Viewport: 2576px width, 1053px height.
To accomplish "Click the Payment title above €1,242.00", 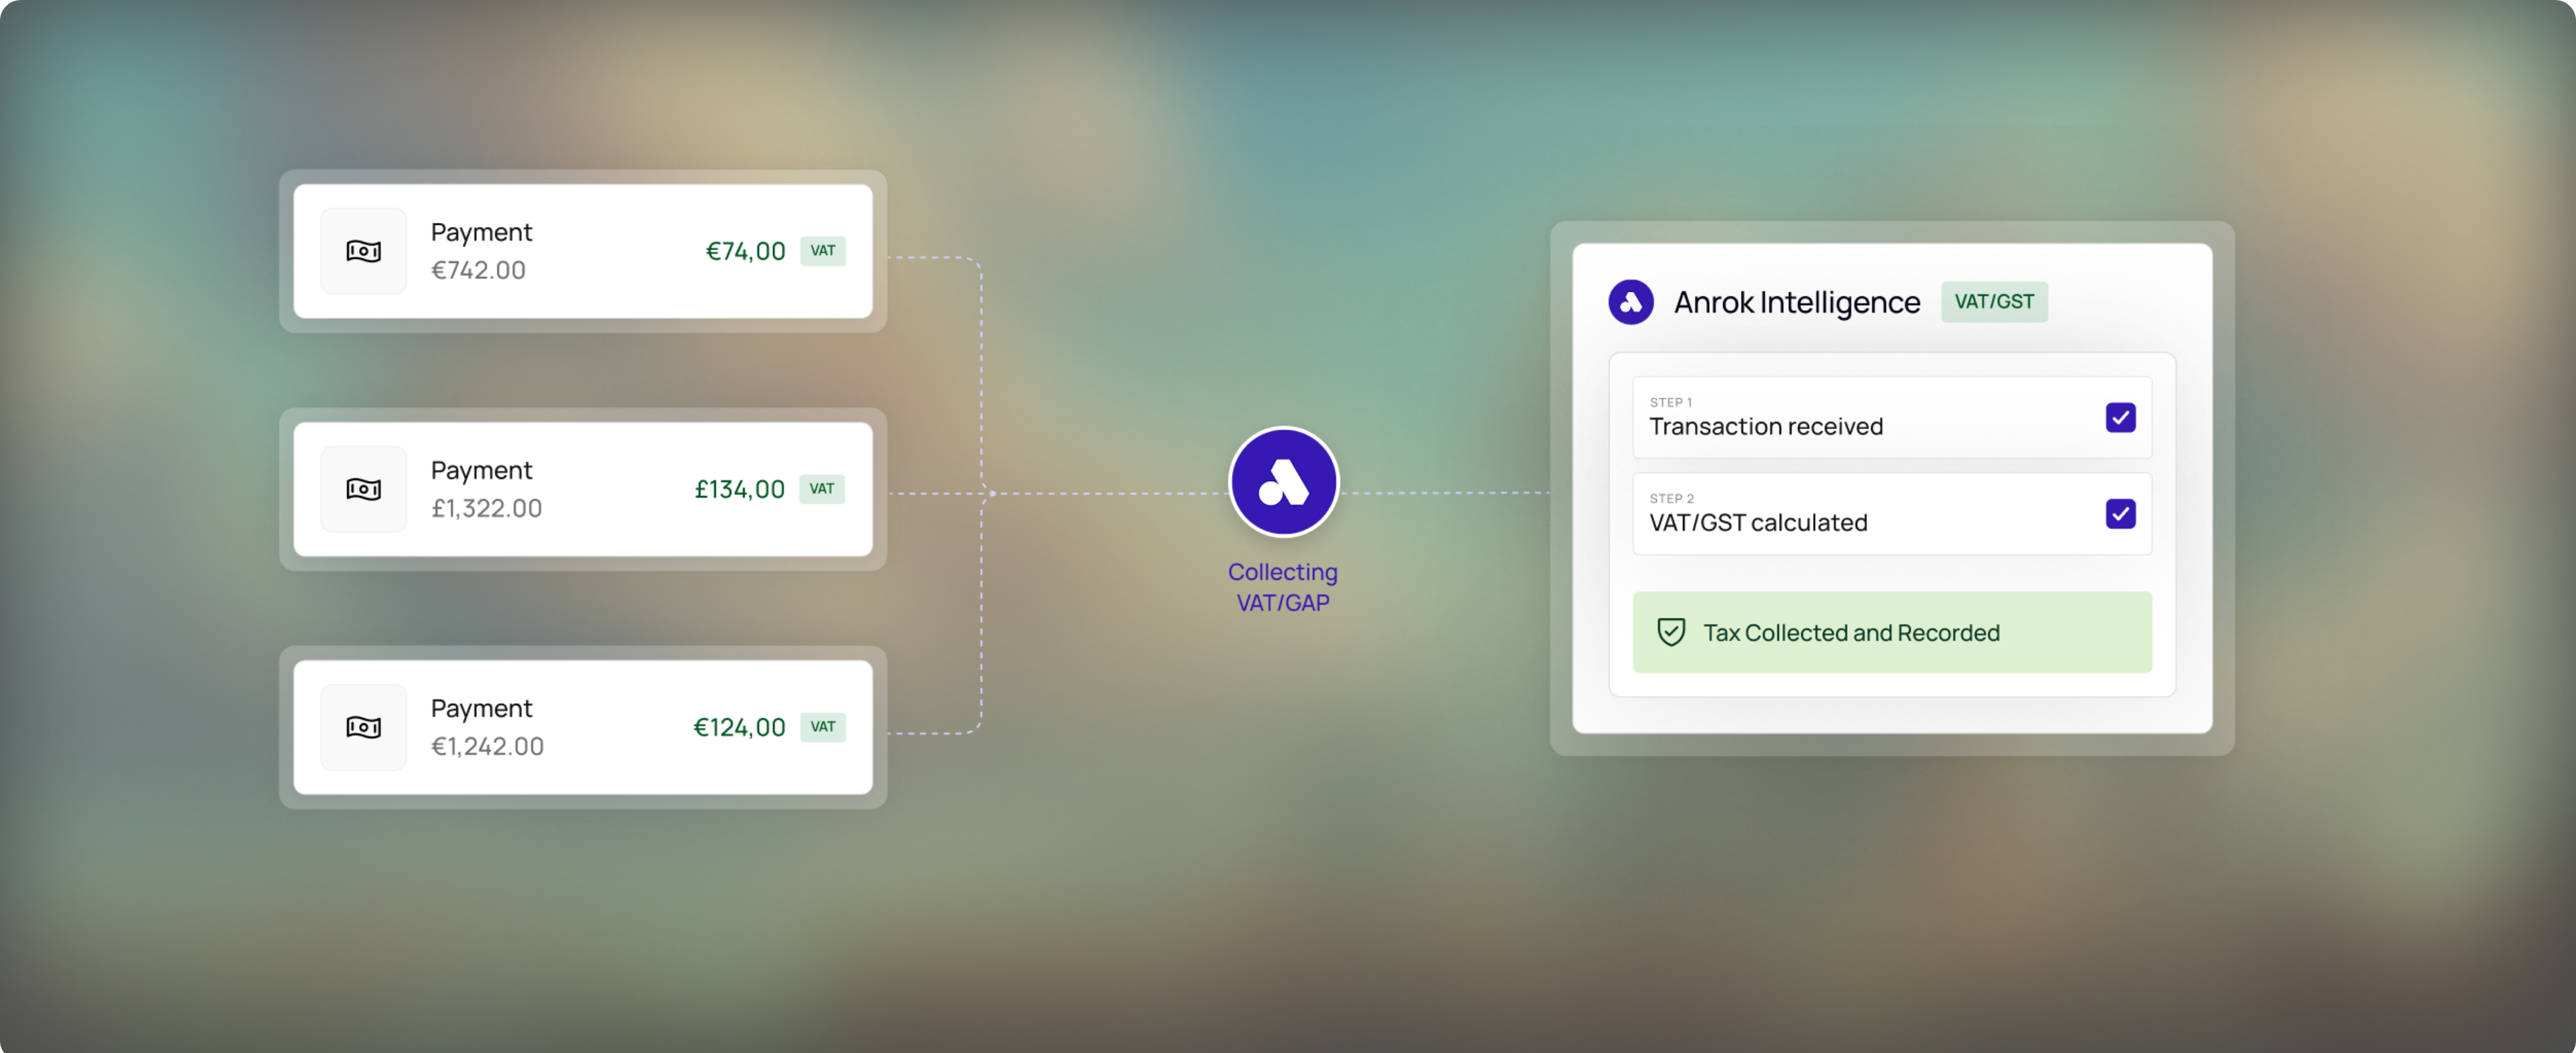I will tap(481, 709).
